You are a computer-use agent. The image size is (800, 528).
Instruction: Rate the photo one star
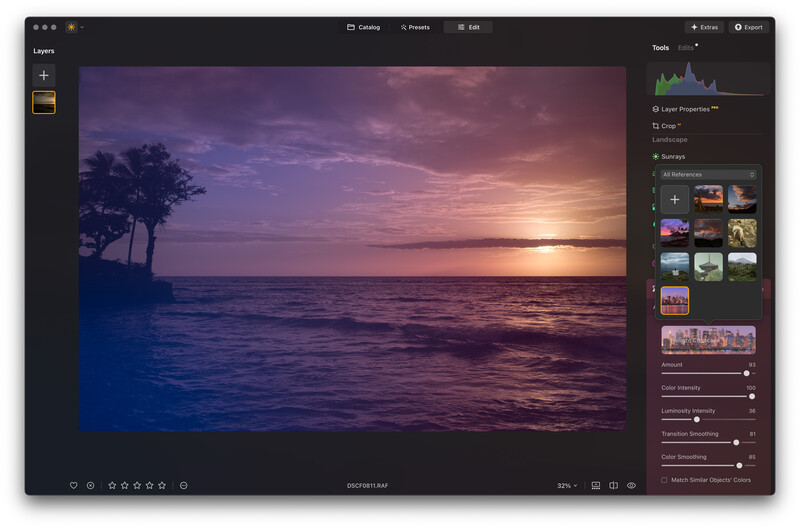point(112,485)
